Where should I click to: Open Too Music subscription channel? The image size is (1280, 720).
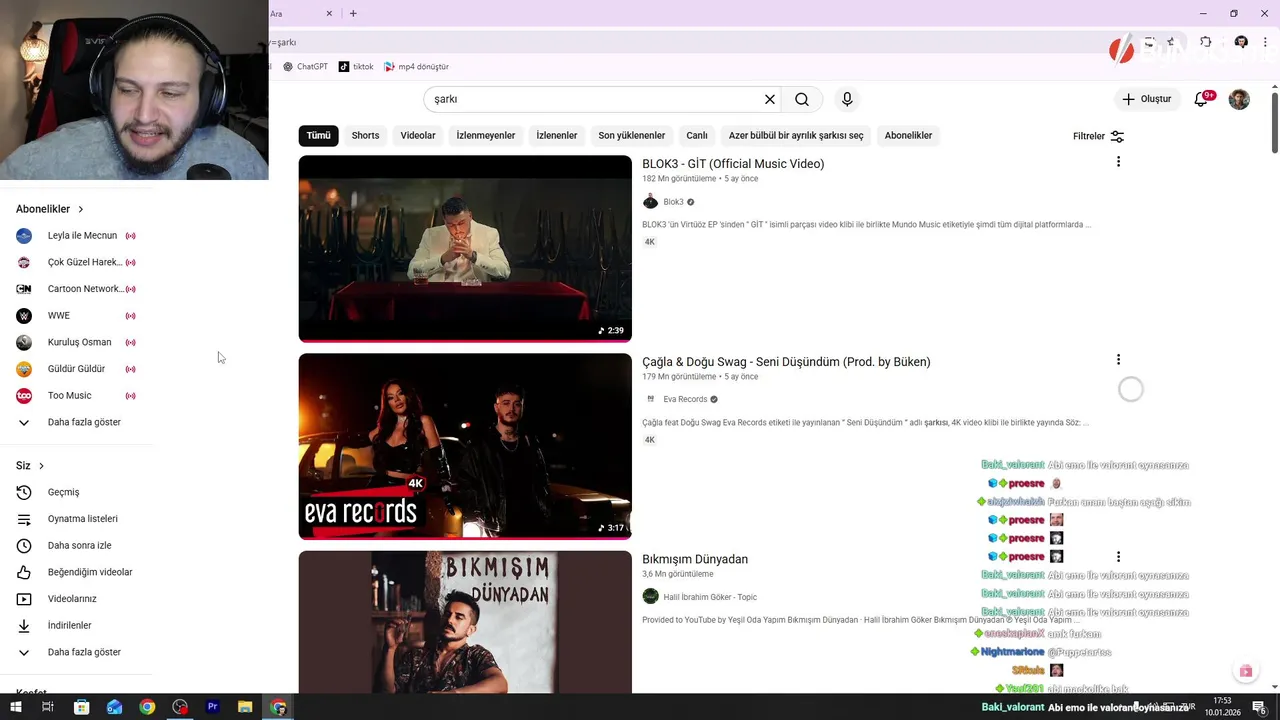point(76,396)
